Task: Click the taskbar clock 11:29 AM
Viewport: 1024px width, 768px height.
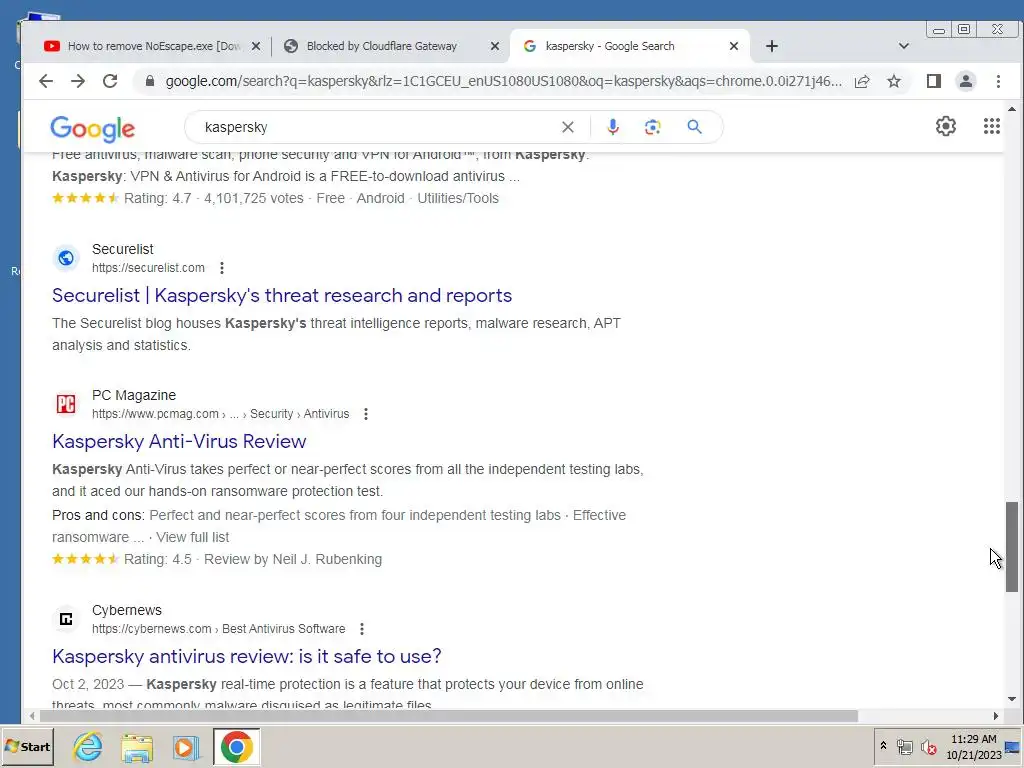Action: (974, 739)
